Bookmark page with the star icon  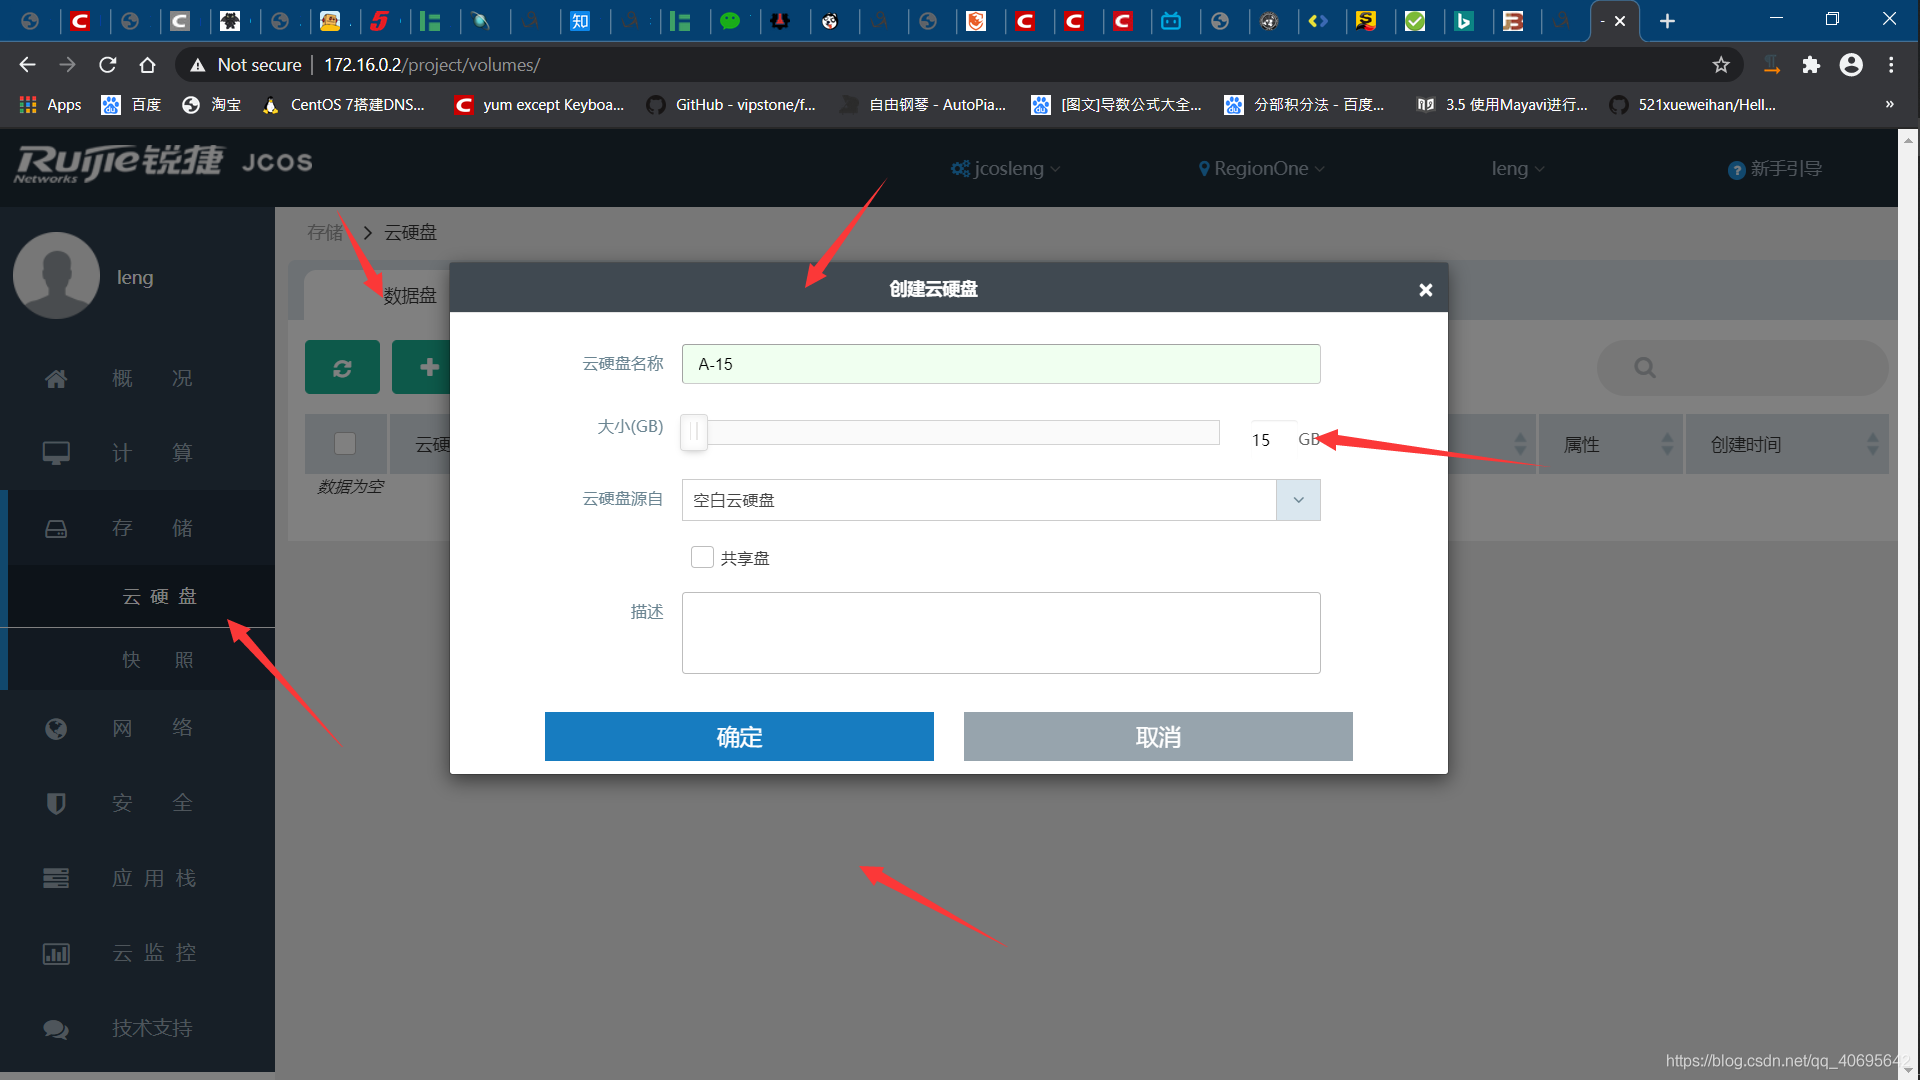pyautogui.click(x=1721, y=65)
